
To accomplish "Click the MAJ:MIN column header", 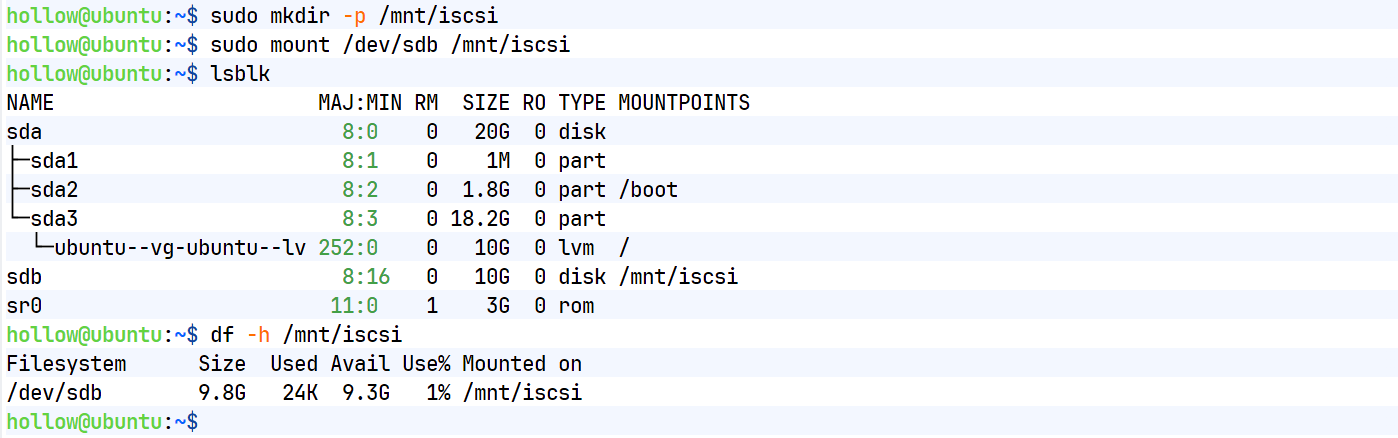I will point(360,103).
